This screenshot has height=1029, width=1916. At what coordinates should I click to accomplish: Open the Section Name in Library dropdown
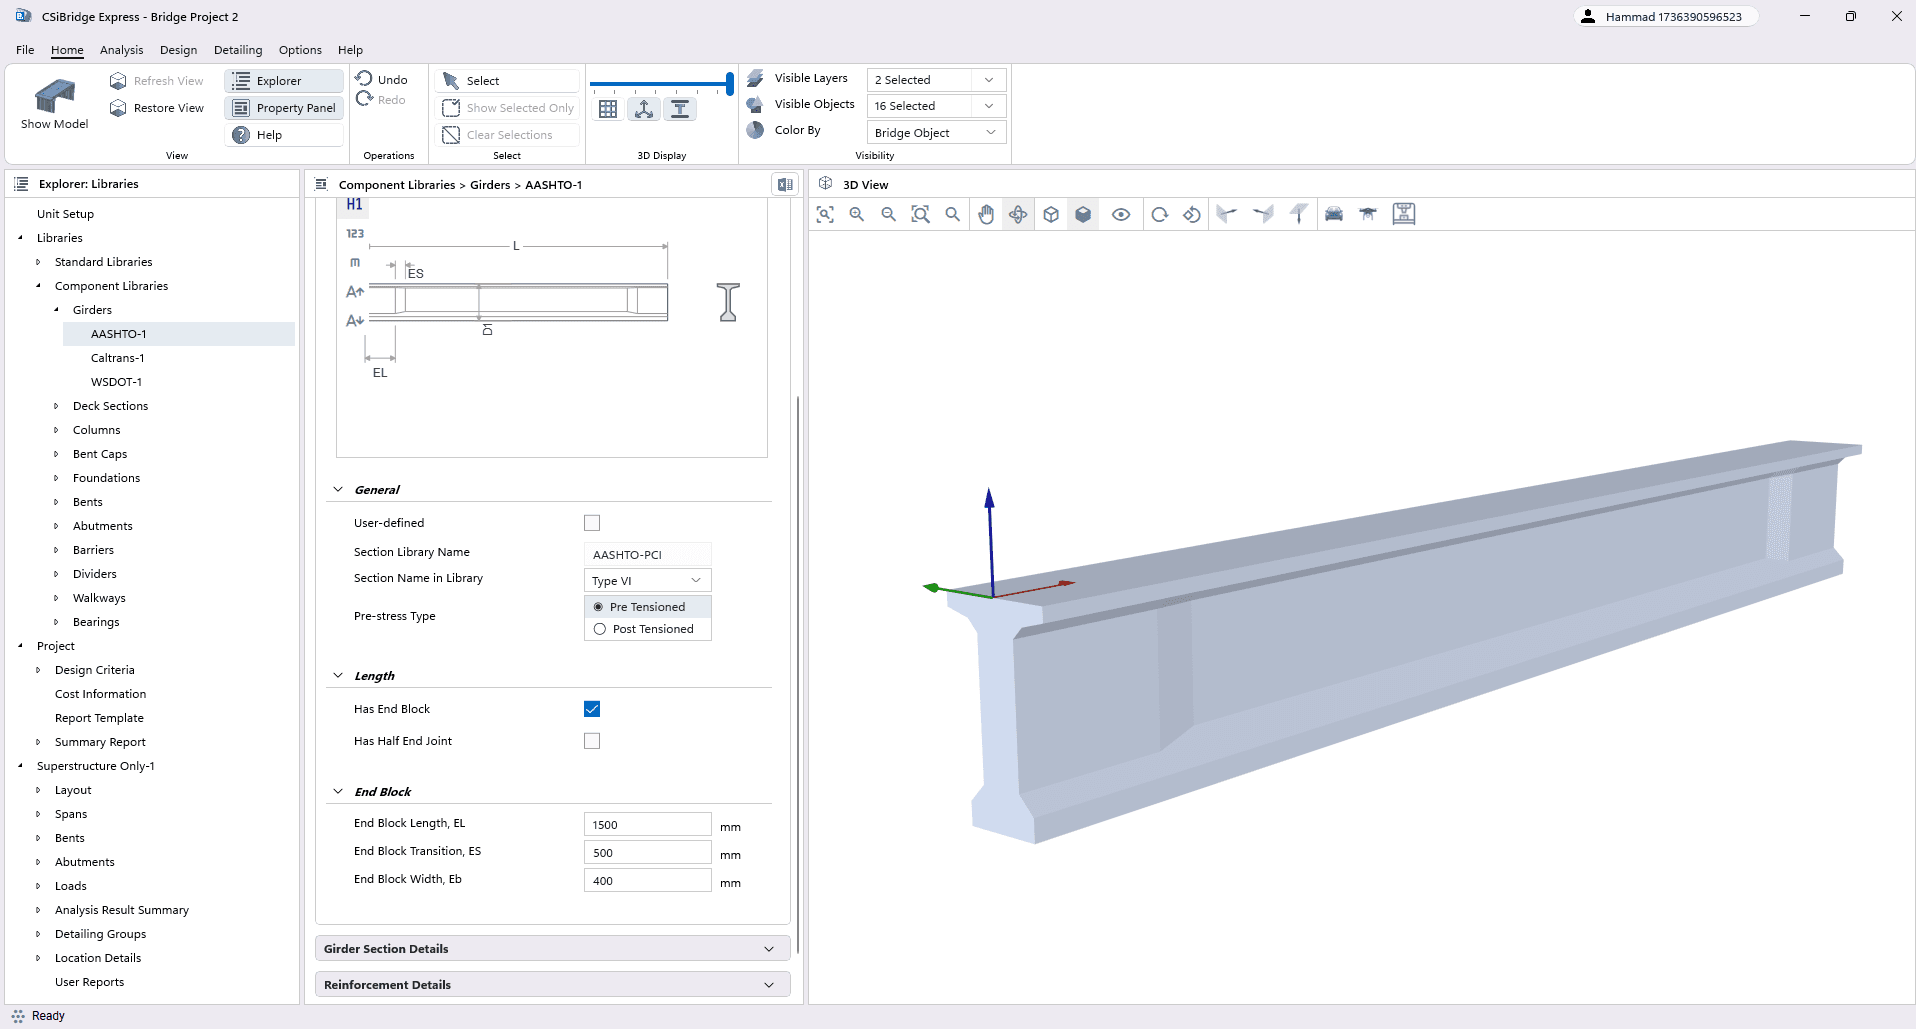point(647,581)
